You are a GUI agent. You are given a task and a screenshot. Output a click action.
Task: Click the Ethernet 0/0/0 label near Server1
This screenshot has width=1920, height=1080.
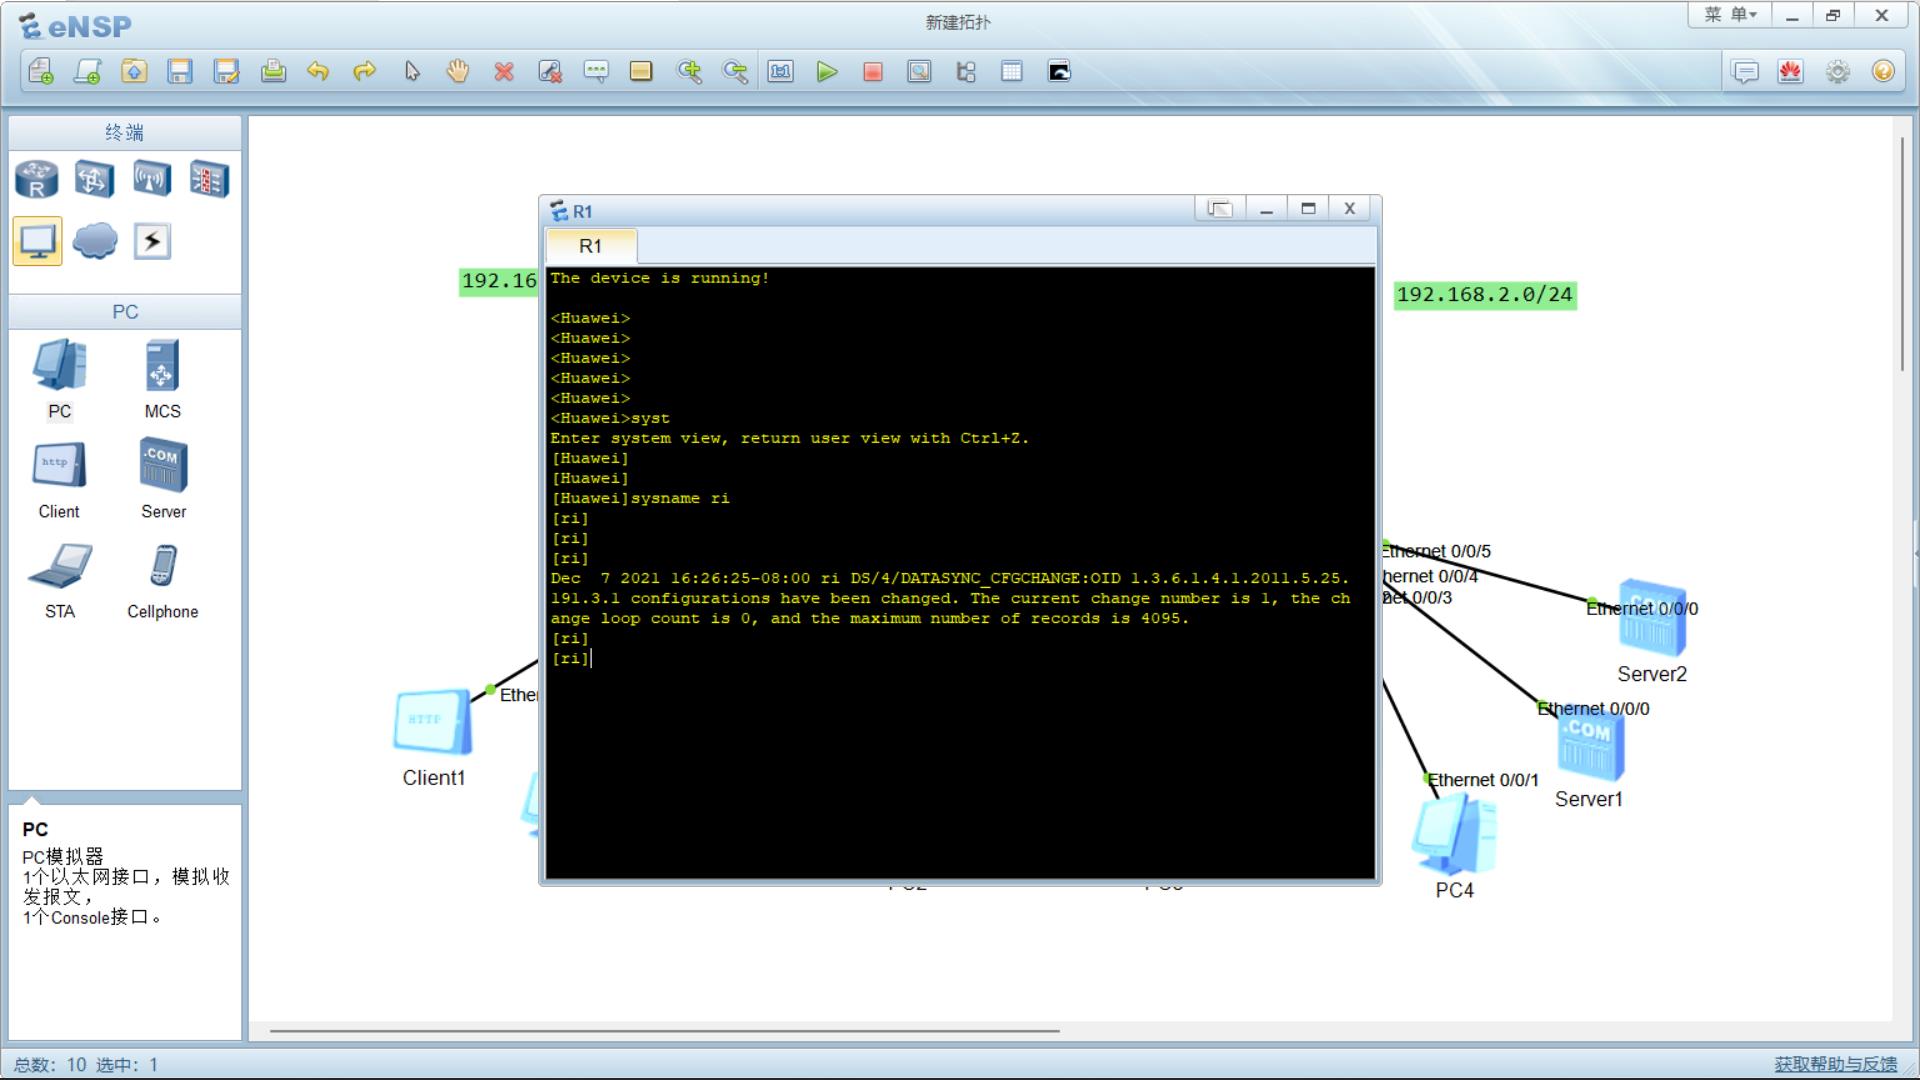1595,709
